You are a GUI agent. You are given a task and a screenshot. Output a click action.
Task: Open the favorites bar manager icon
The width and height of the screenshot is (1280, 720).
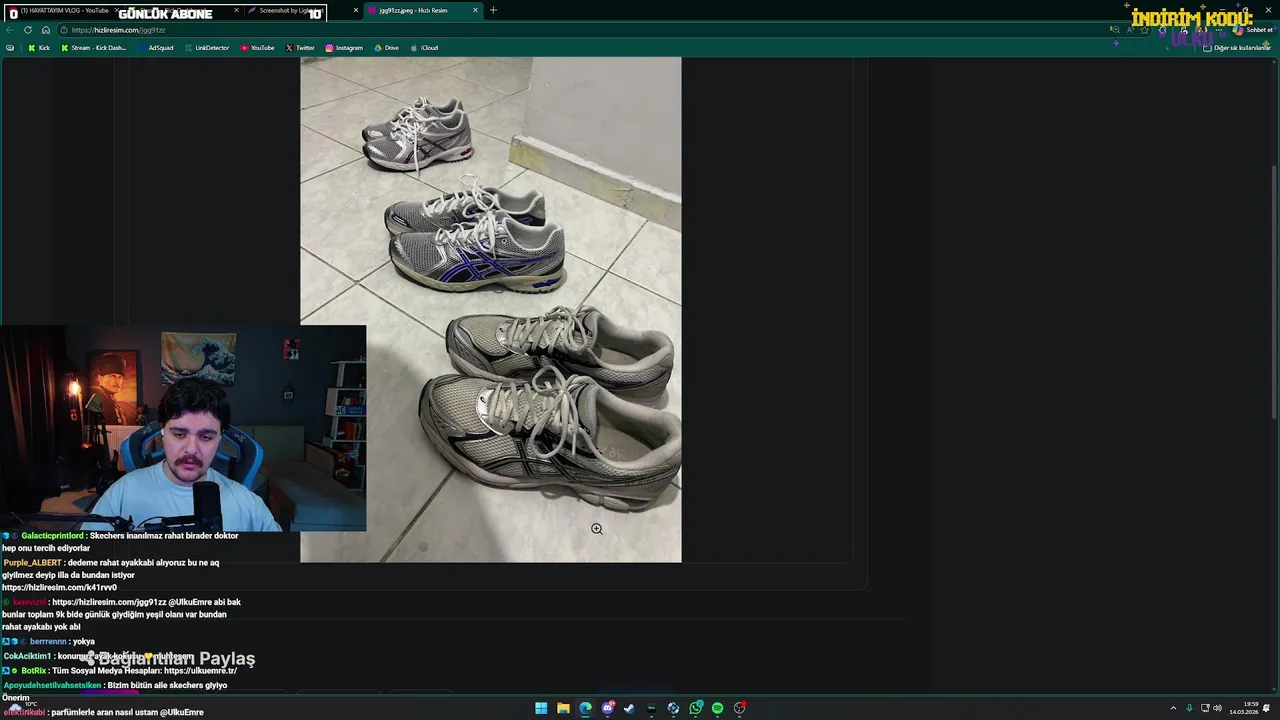click(x=10, y=48)
